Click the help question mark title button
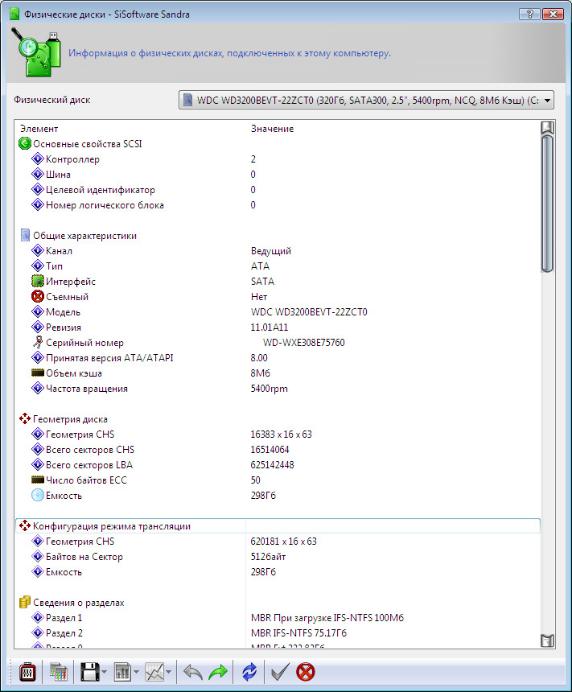Screen dimensions: 572x692 tap(529, 14)
